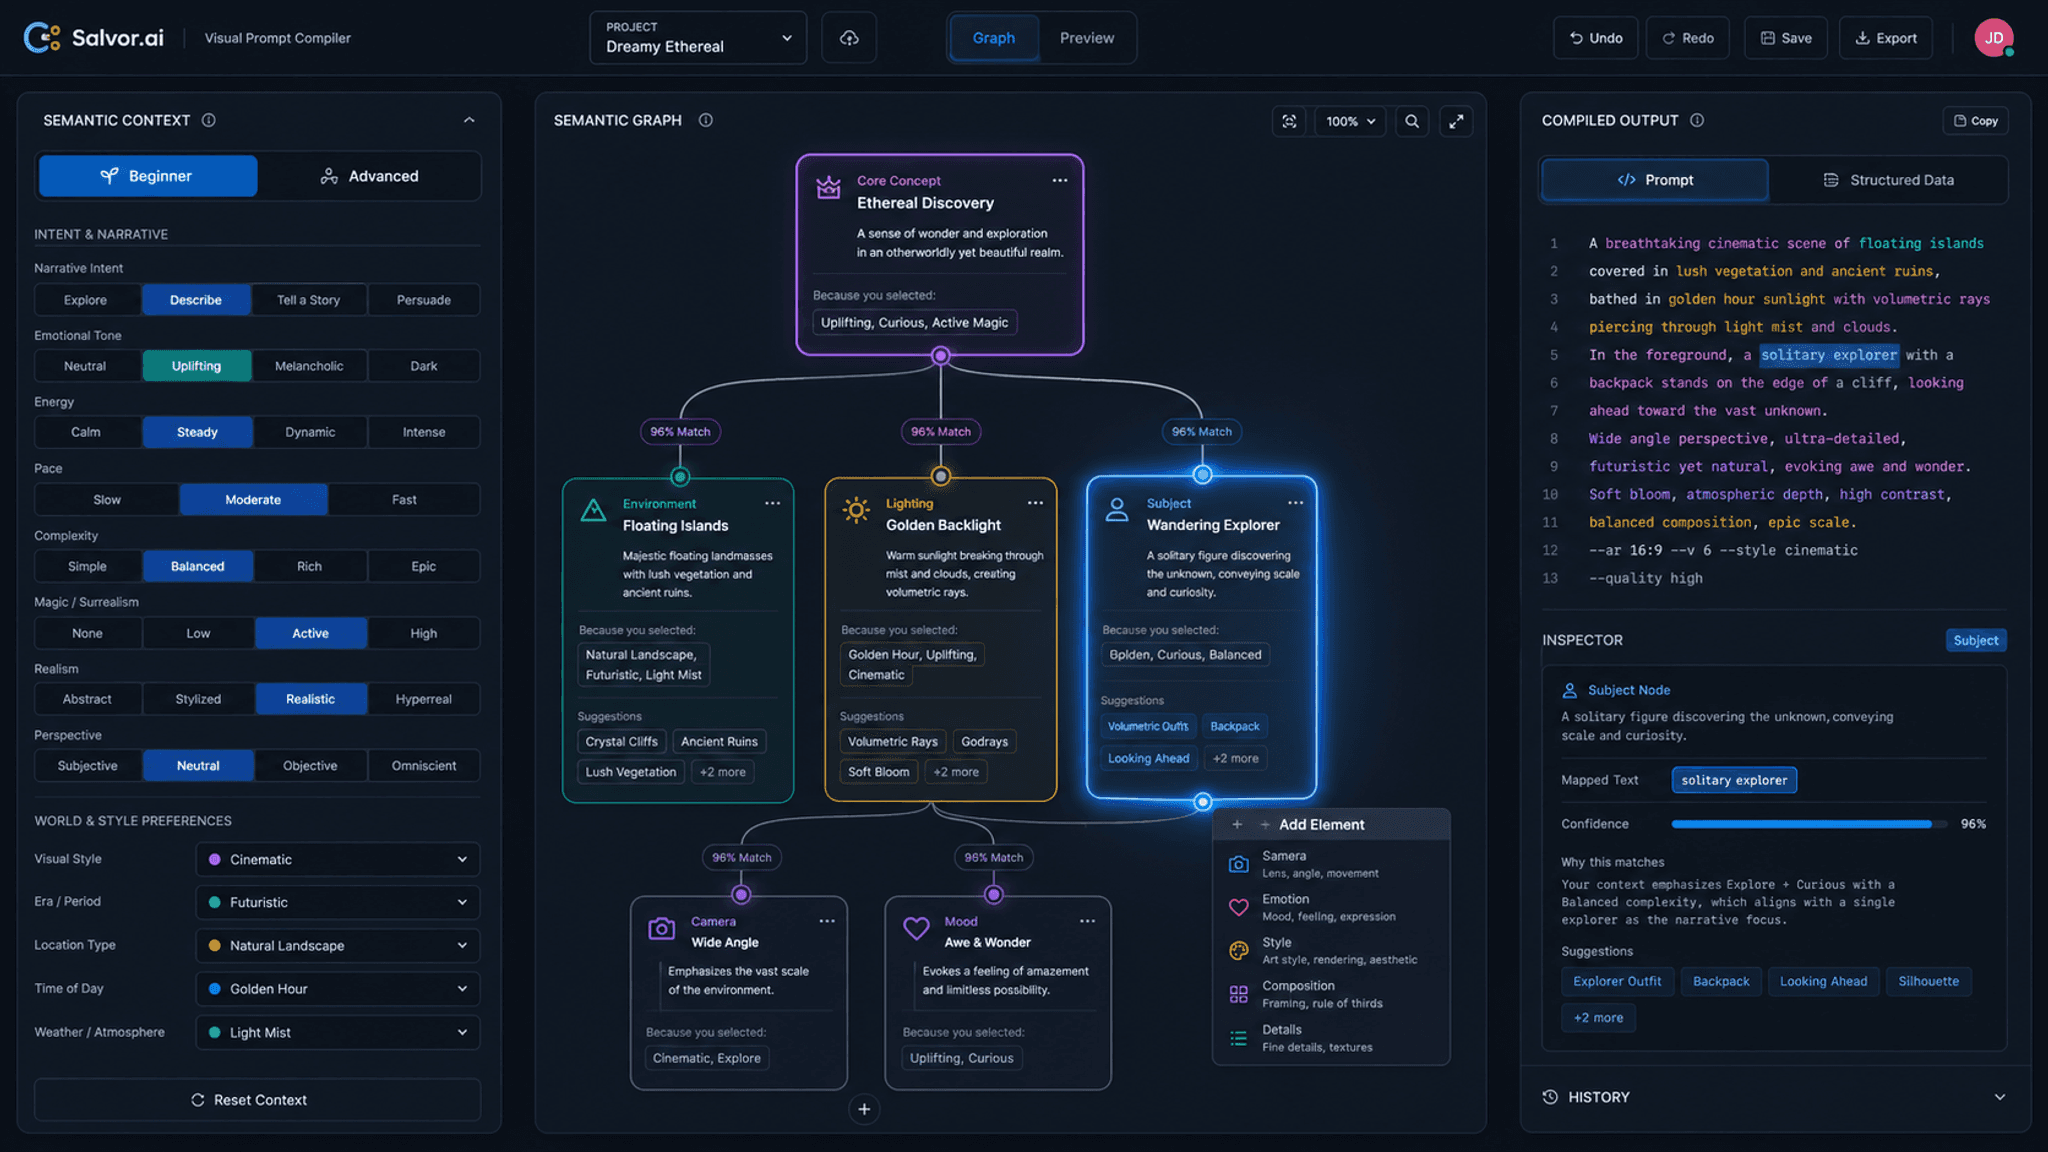
Task: Add Style element palette icon
Action: click(x=1239, y=950)
